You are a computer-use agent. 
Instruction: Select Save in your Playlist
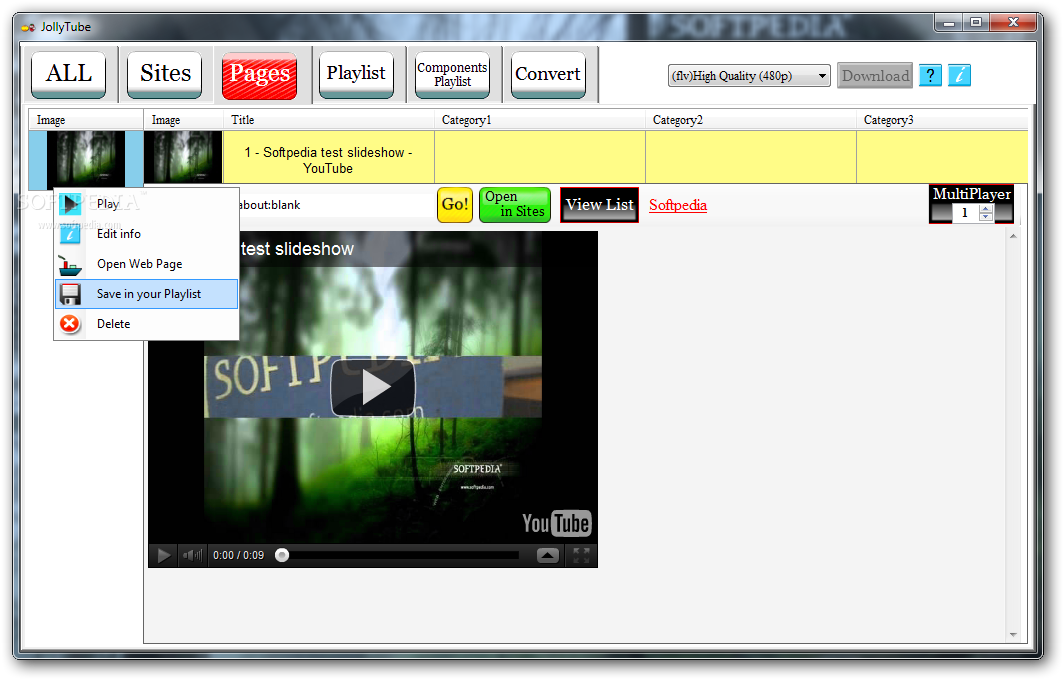pos(146,294)
